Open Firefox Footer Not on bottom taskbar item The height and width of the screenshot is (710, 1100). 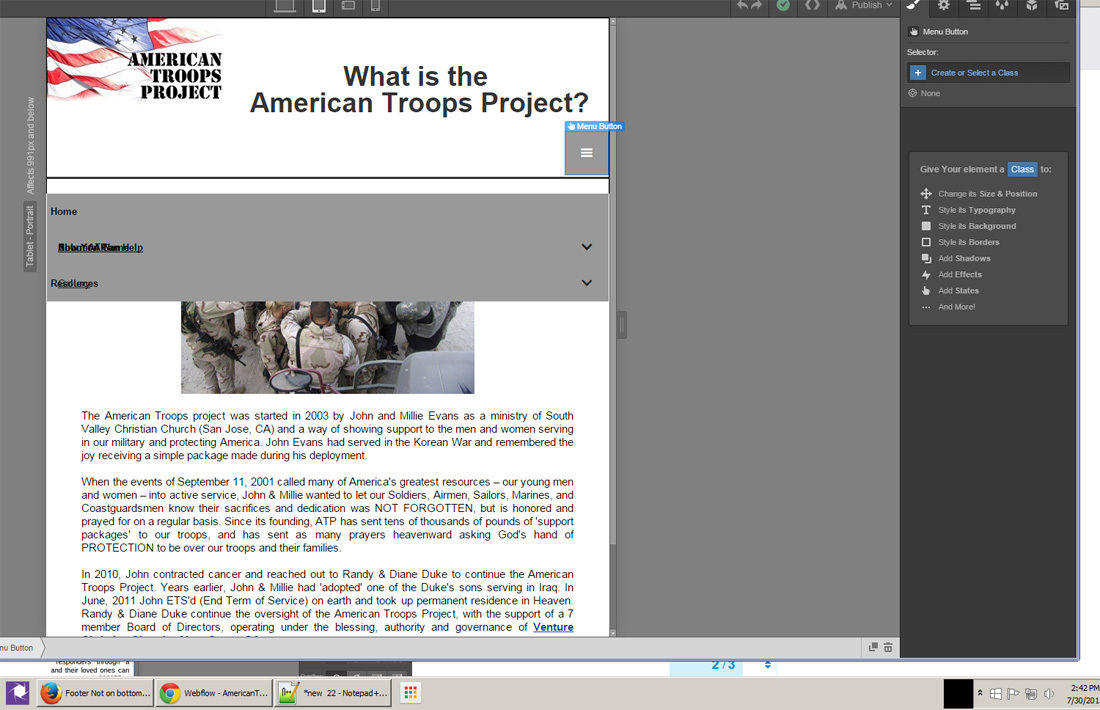[x=95, y=693]
